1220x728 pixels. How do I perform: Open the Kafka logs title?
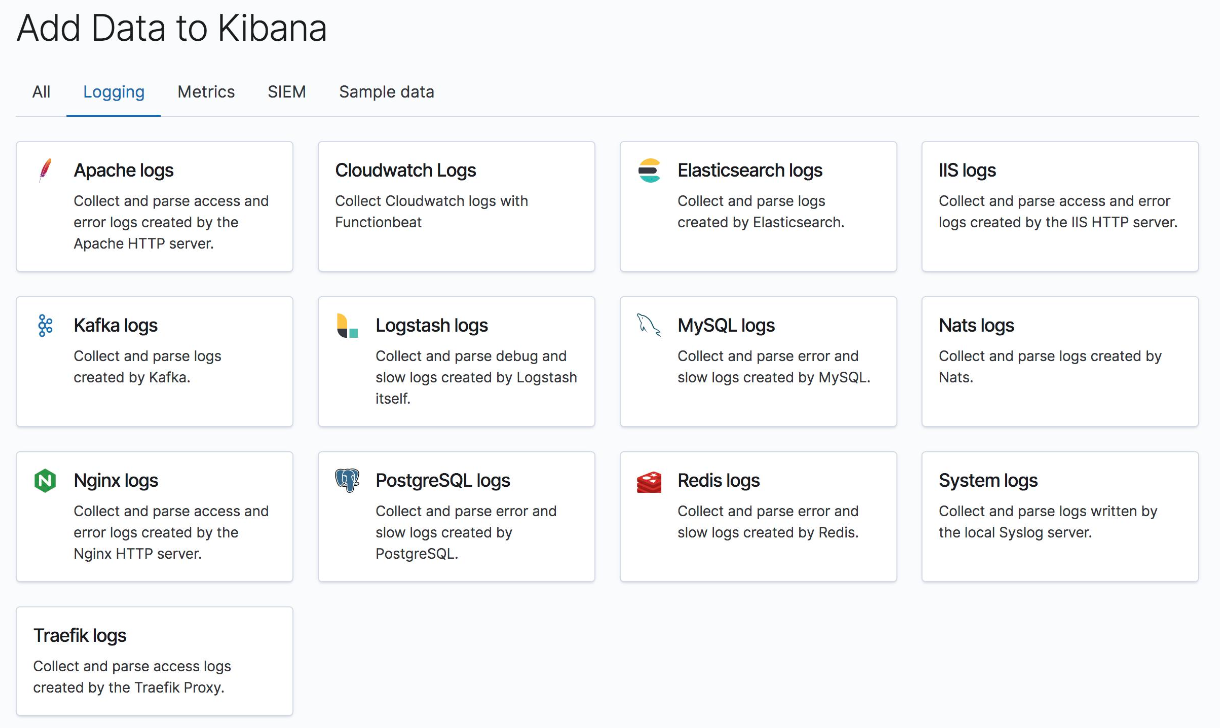pos(116,326)
